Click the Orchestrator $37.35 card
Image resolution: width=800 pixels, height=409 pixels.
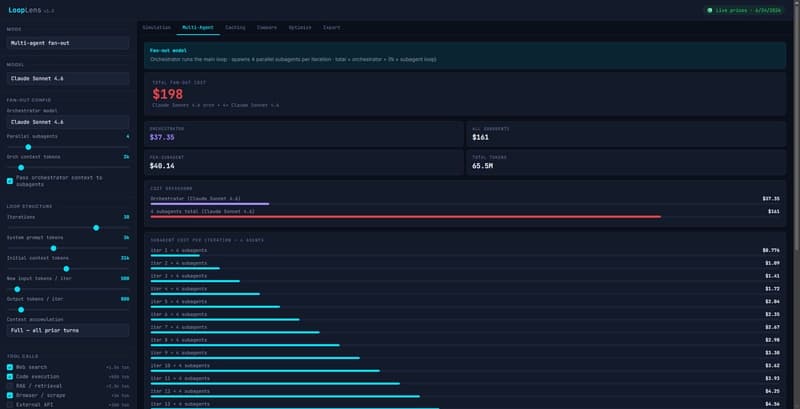tap(304, 134)
